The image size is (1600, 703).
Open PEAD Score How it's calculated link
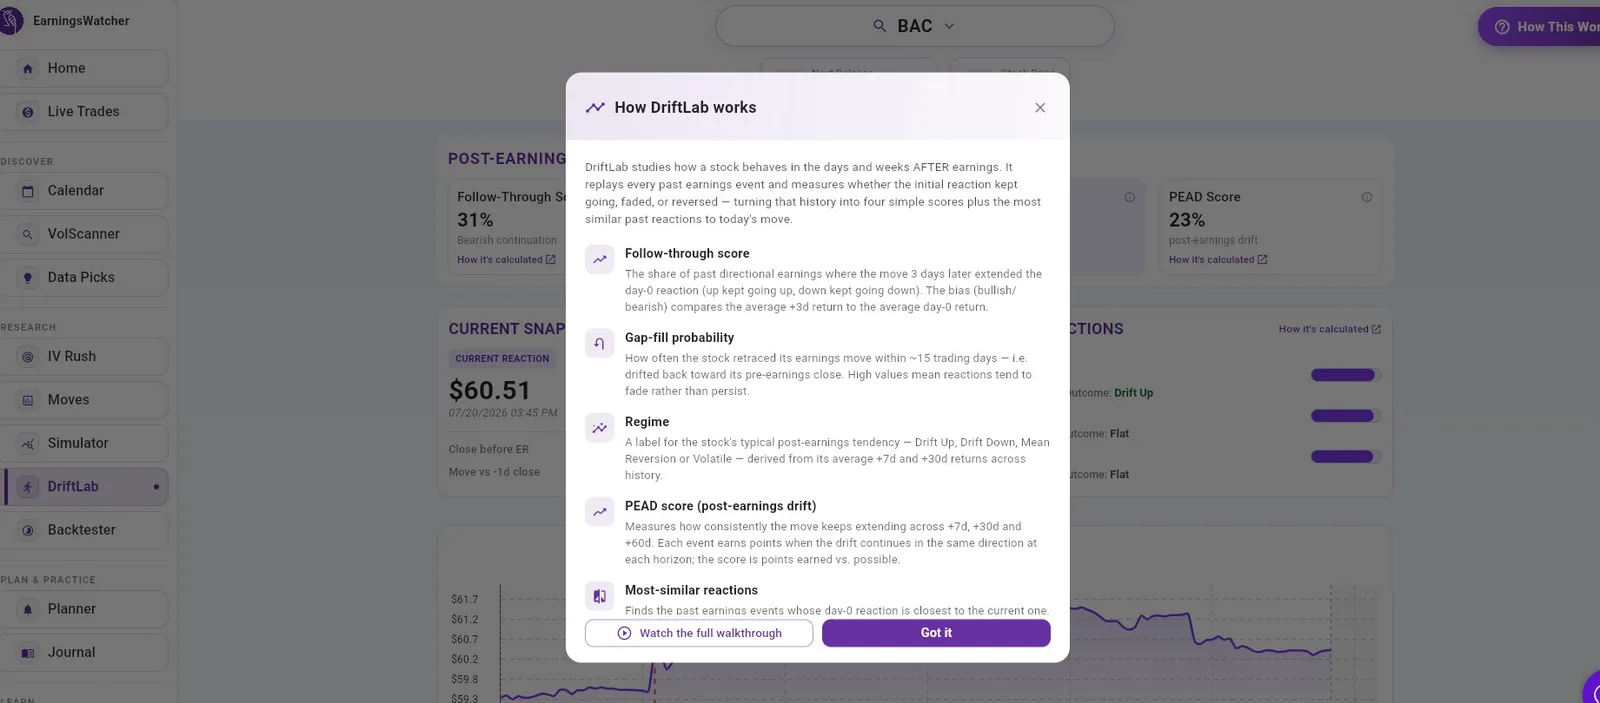point(1218,260)
